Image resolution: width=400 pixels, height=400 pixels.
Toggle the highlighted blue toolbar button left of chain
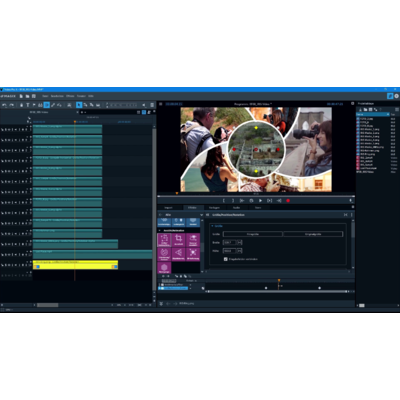point(47,105)
